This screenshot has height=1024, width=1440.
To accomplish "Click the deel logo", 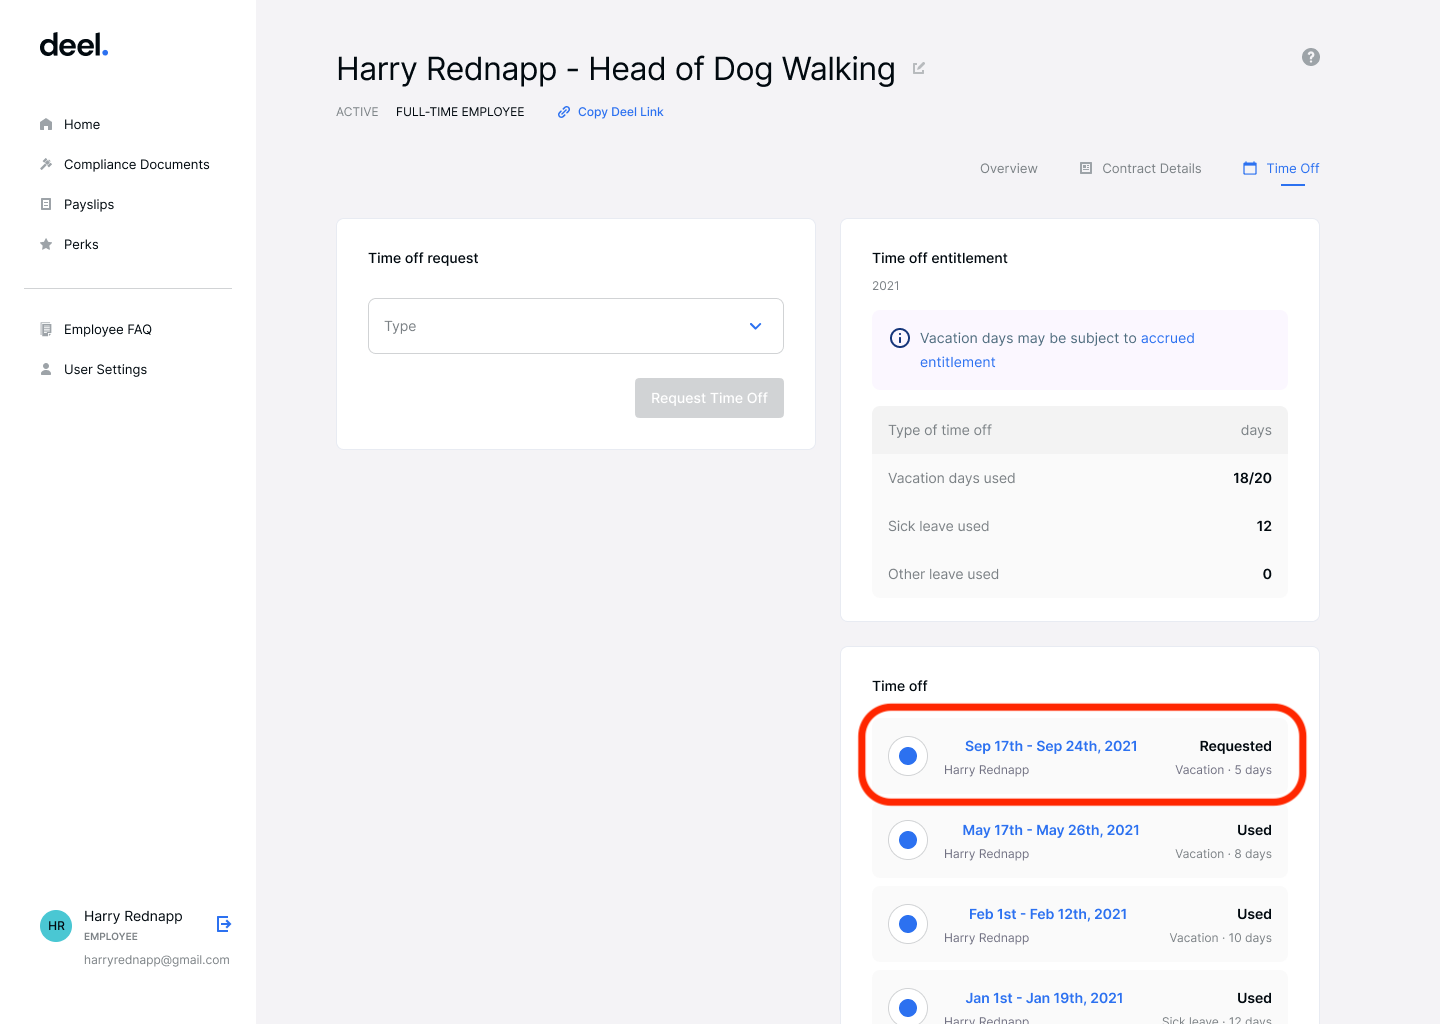I will tap(73, 44).
